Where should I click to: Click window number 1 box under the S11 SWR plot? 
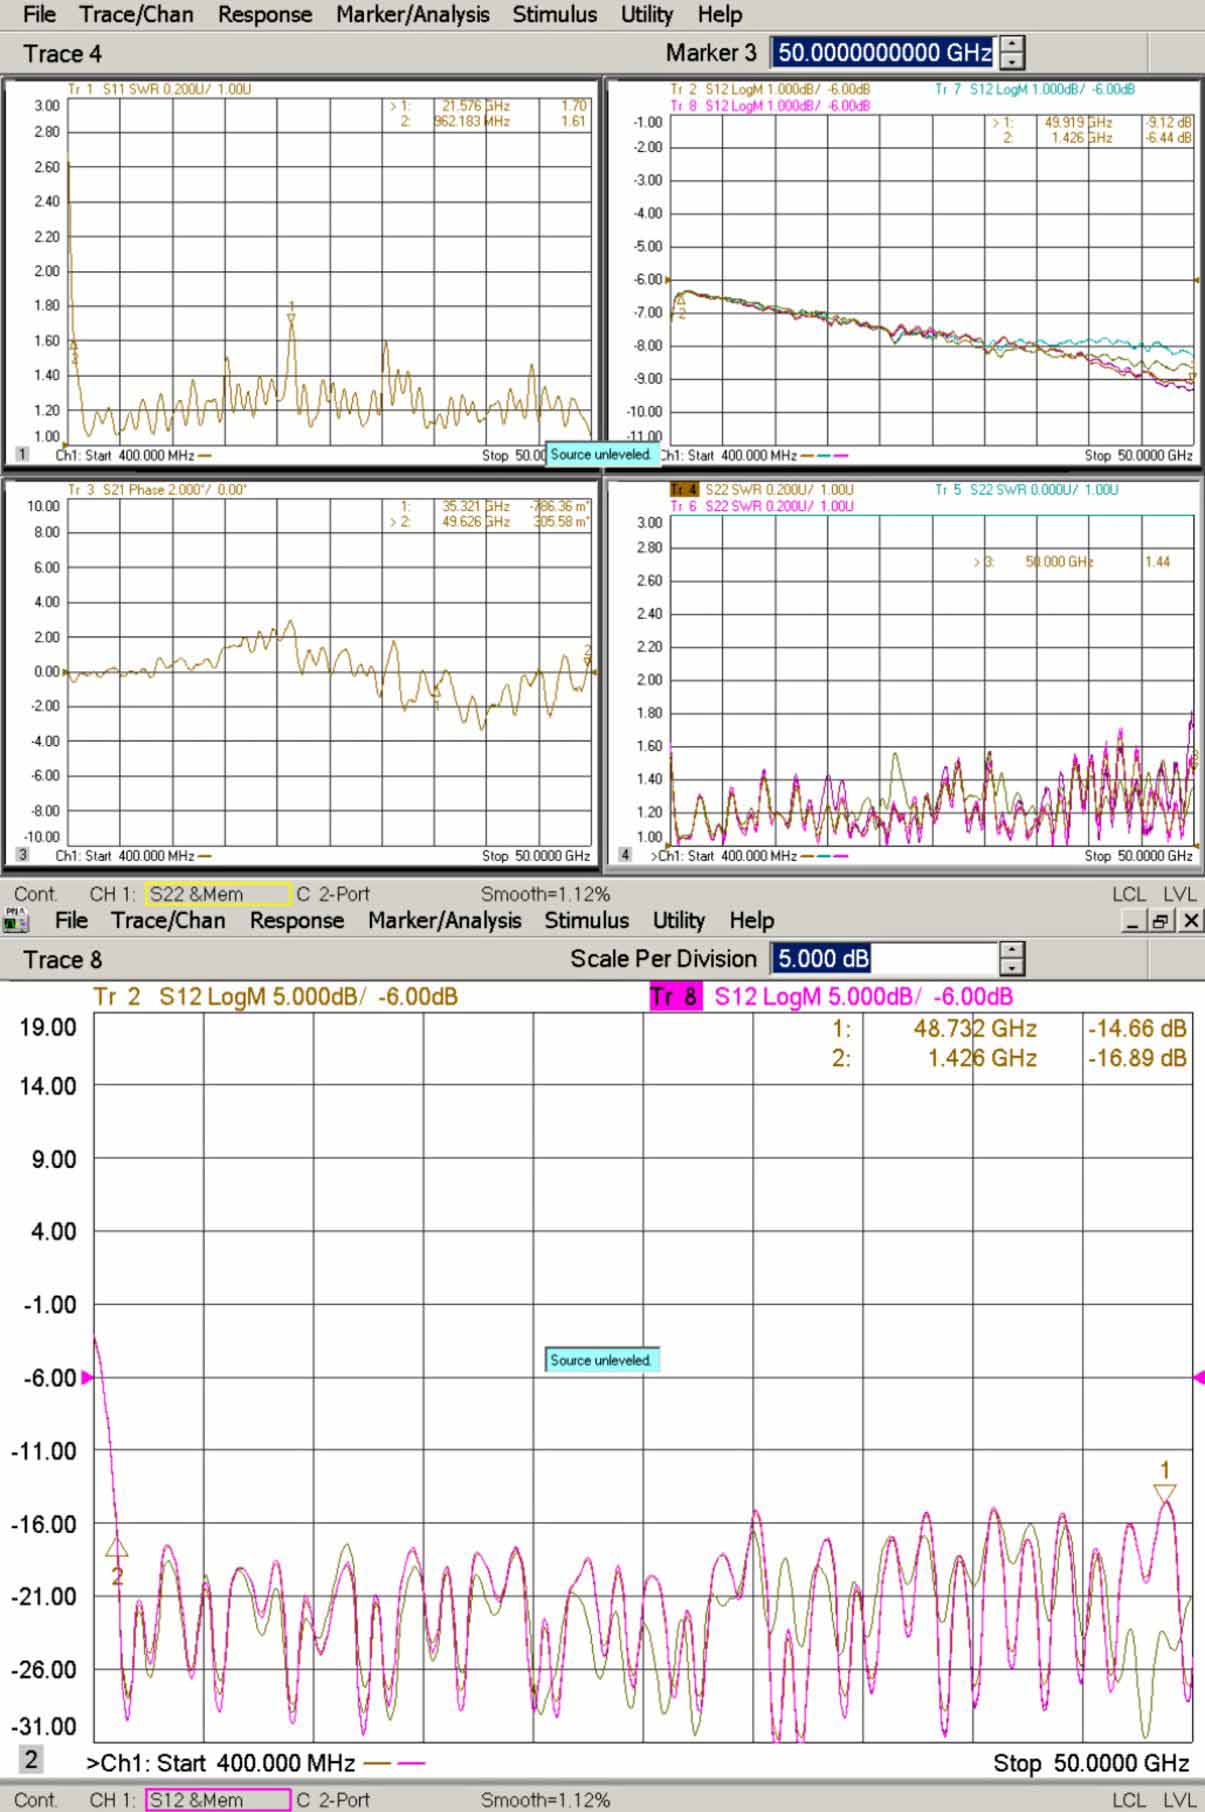[22, 455]
